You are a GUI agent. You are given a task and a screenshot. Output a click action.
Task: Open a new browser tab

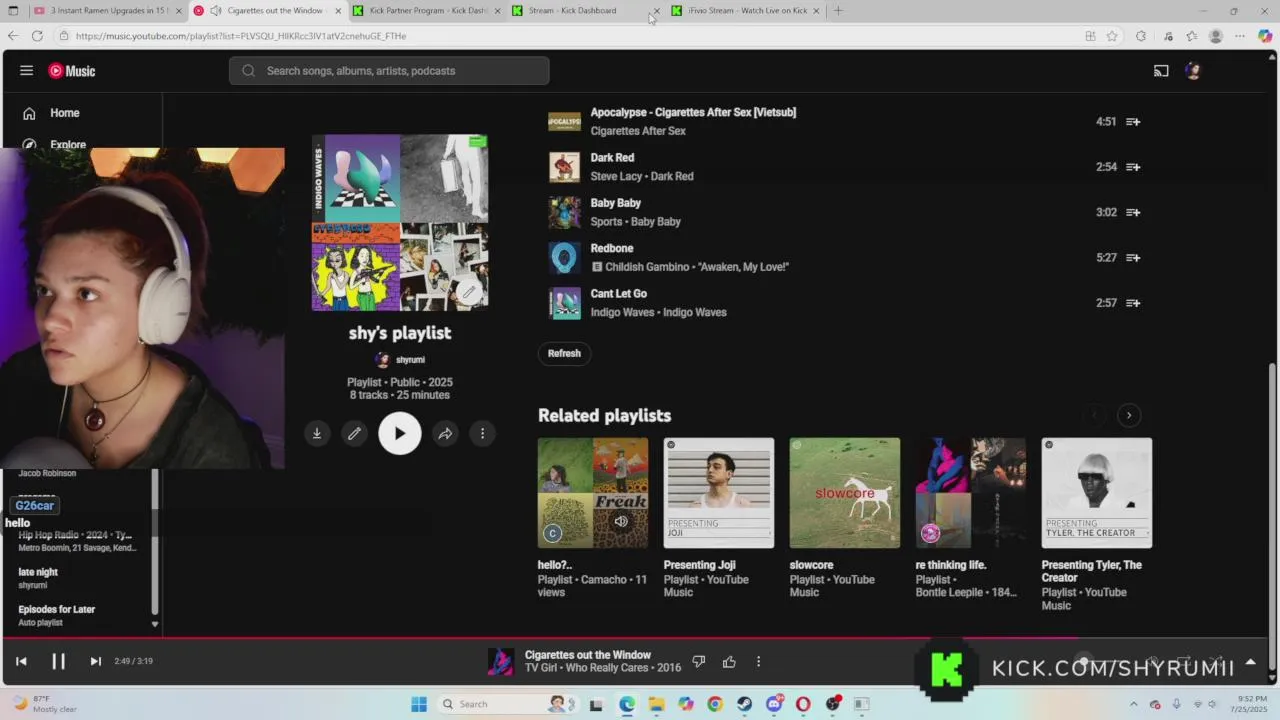click(x=838, y=11)
